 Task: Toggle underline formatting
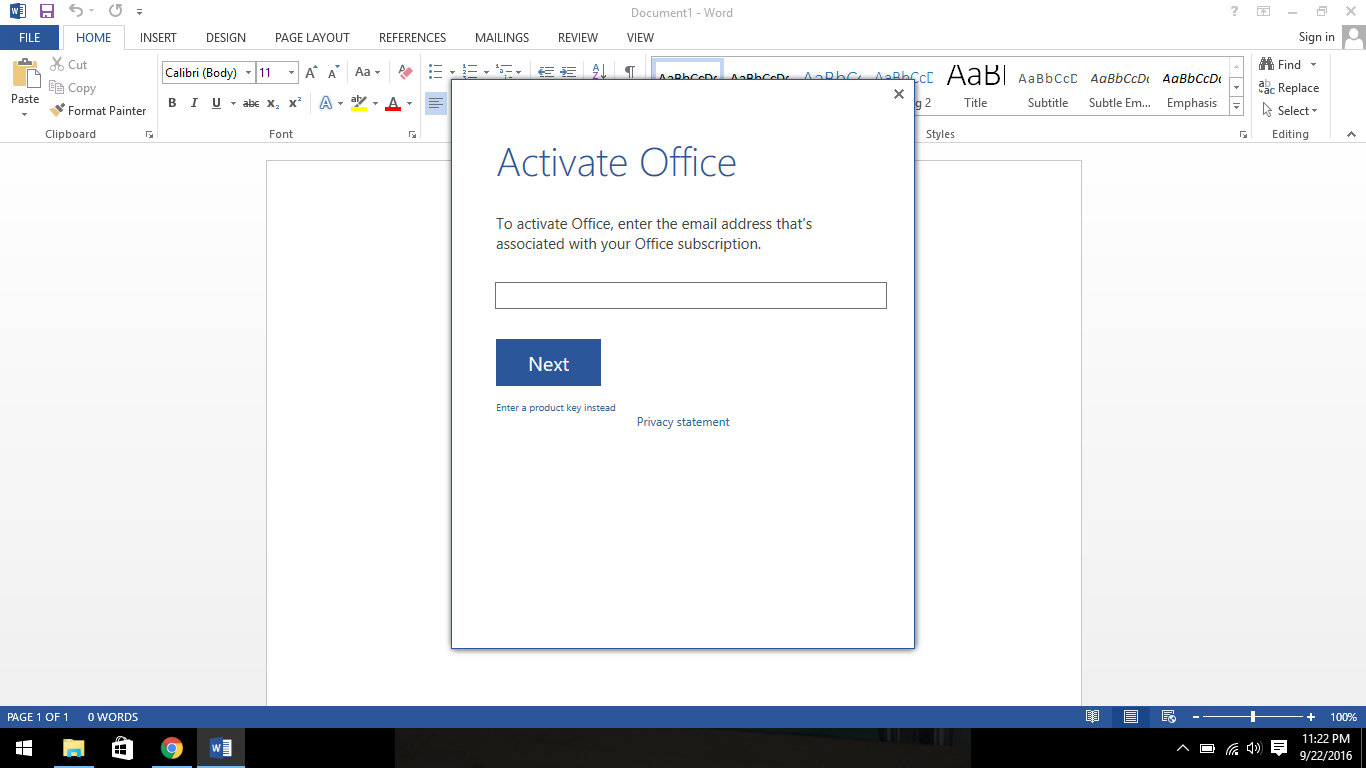(x=216, y=103)
